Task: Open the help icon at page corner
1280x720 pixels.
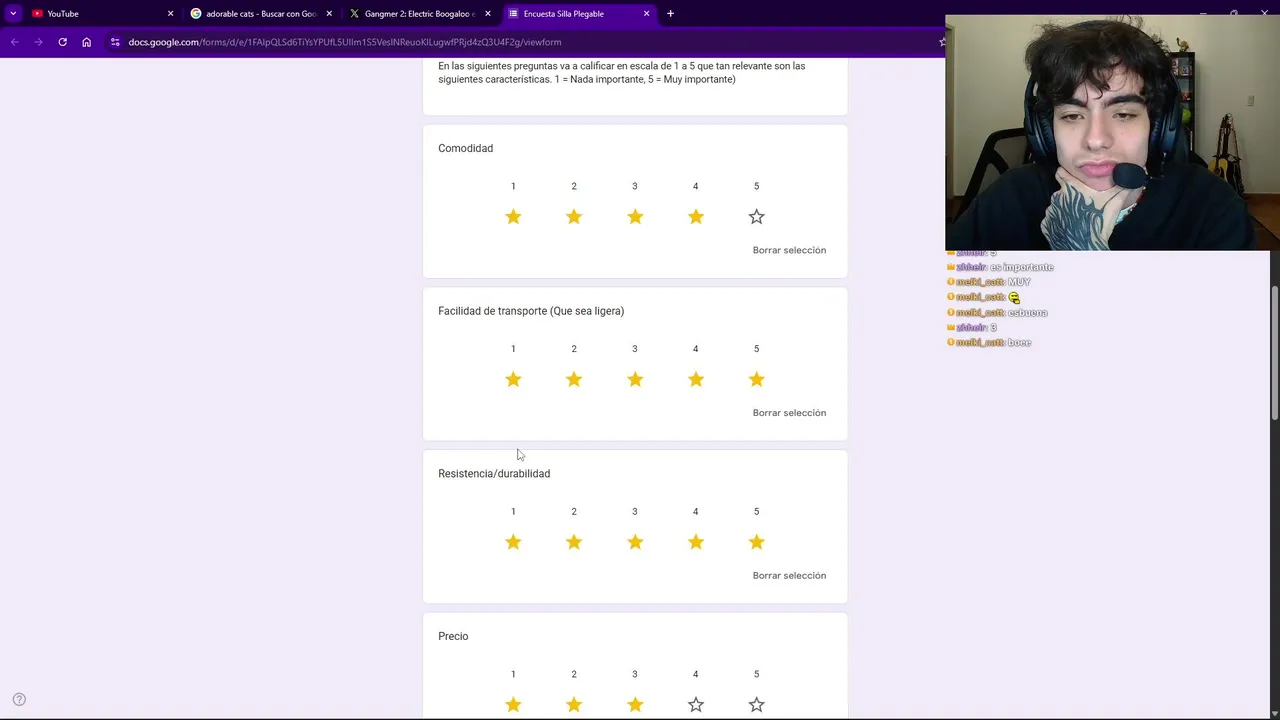Action: 19,700
